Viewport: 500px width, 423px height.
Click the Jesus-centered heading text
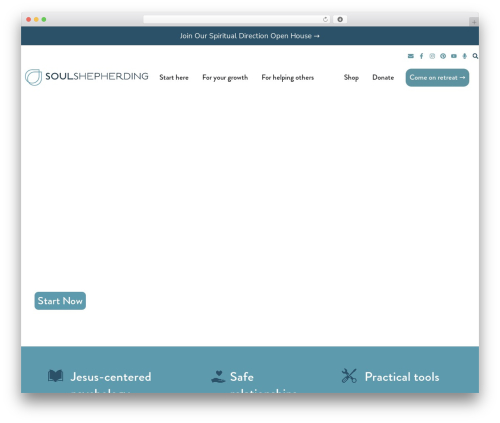point(111,377)
